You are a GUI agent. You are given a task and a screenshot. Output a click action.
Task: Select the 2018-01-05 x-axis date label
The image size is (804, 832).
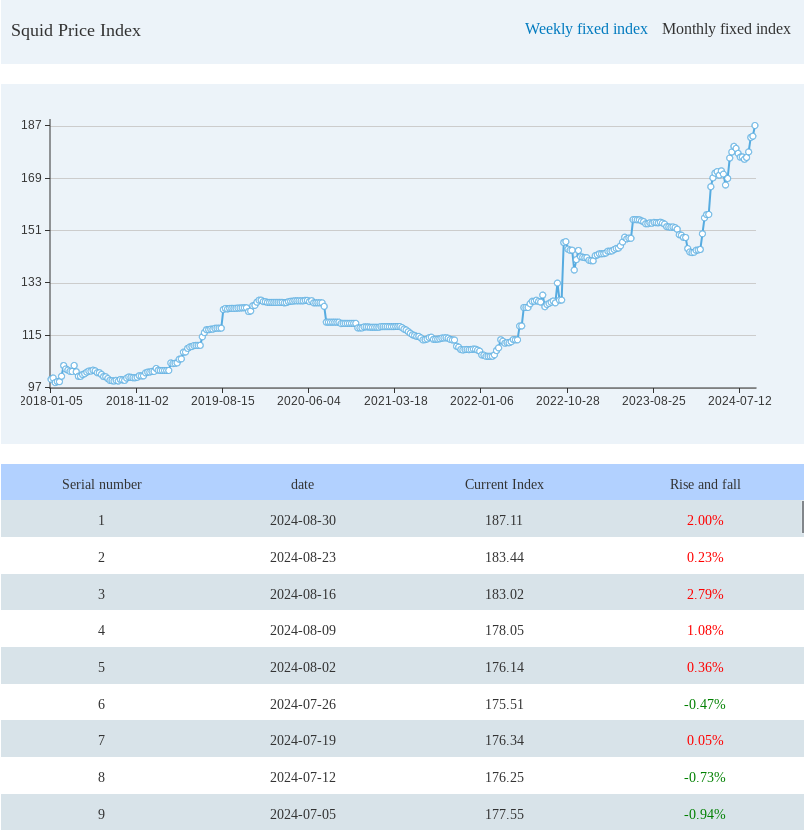pos(52,400)
